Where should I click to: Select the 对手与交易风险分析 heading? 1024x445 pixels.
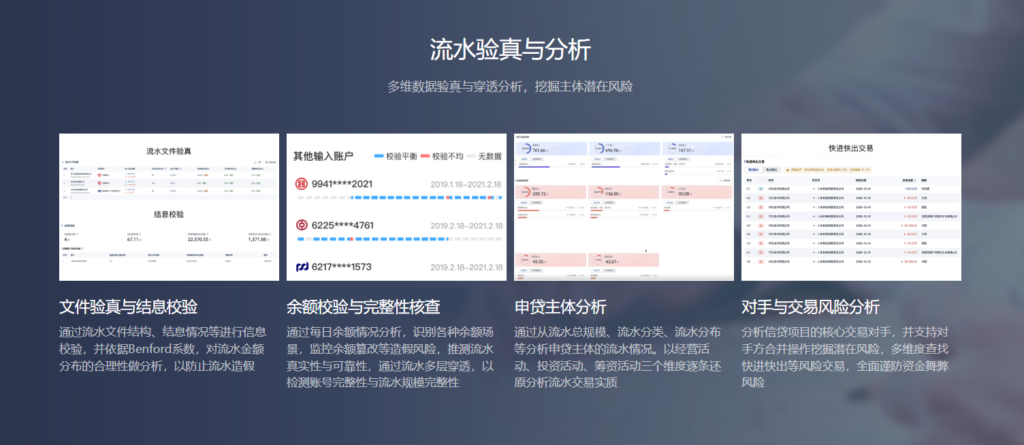click(x=811, y=307)
